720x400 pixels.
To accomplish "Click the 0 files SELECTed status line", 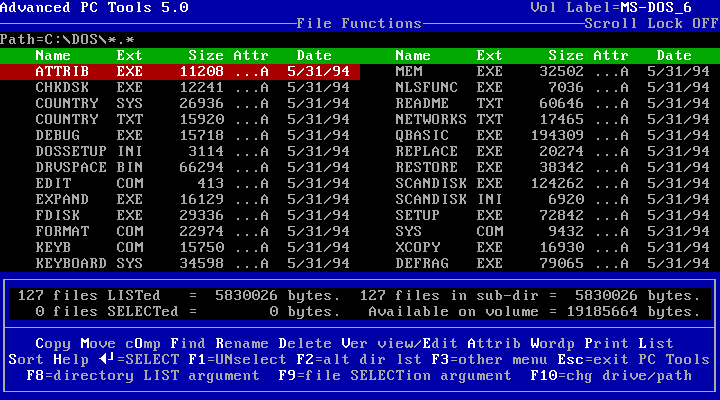I will [x=188, y=312].
